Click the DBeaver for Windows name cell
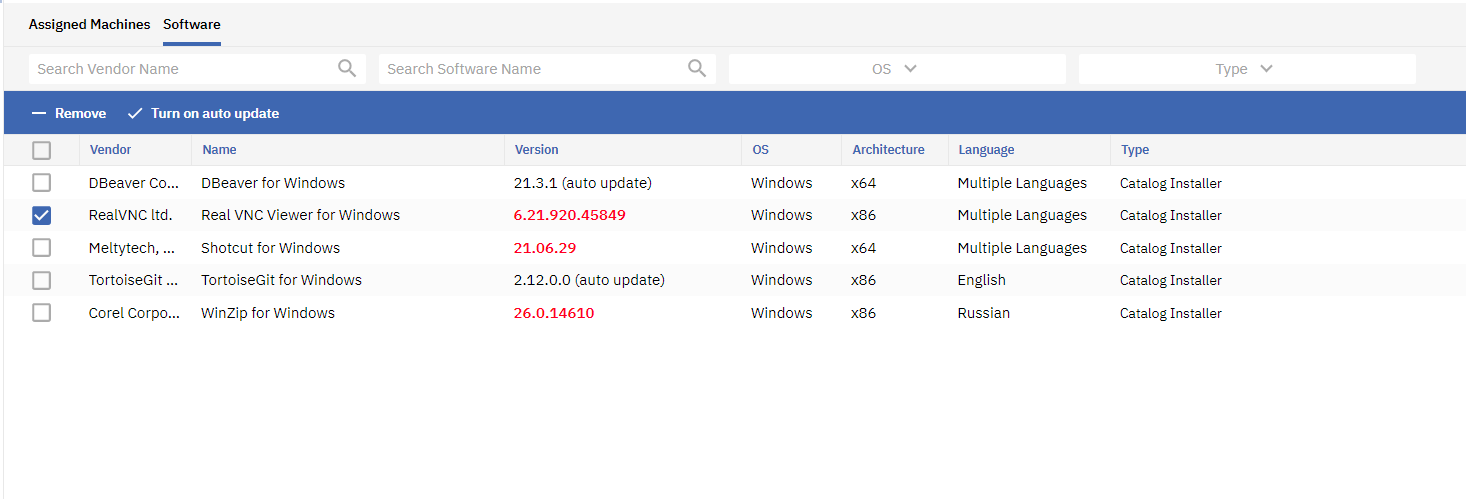 coord(273,183)
